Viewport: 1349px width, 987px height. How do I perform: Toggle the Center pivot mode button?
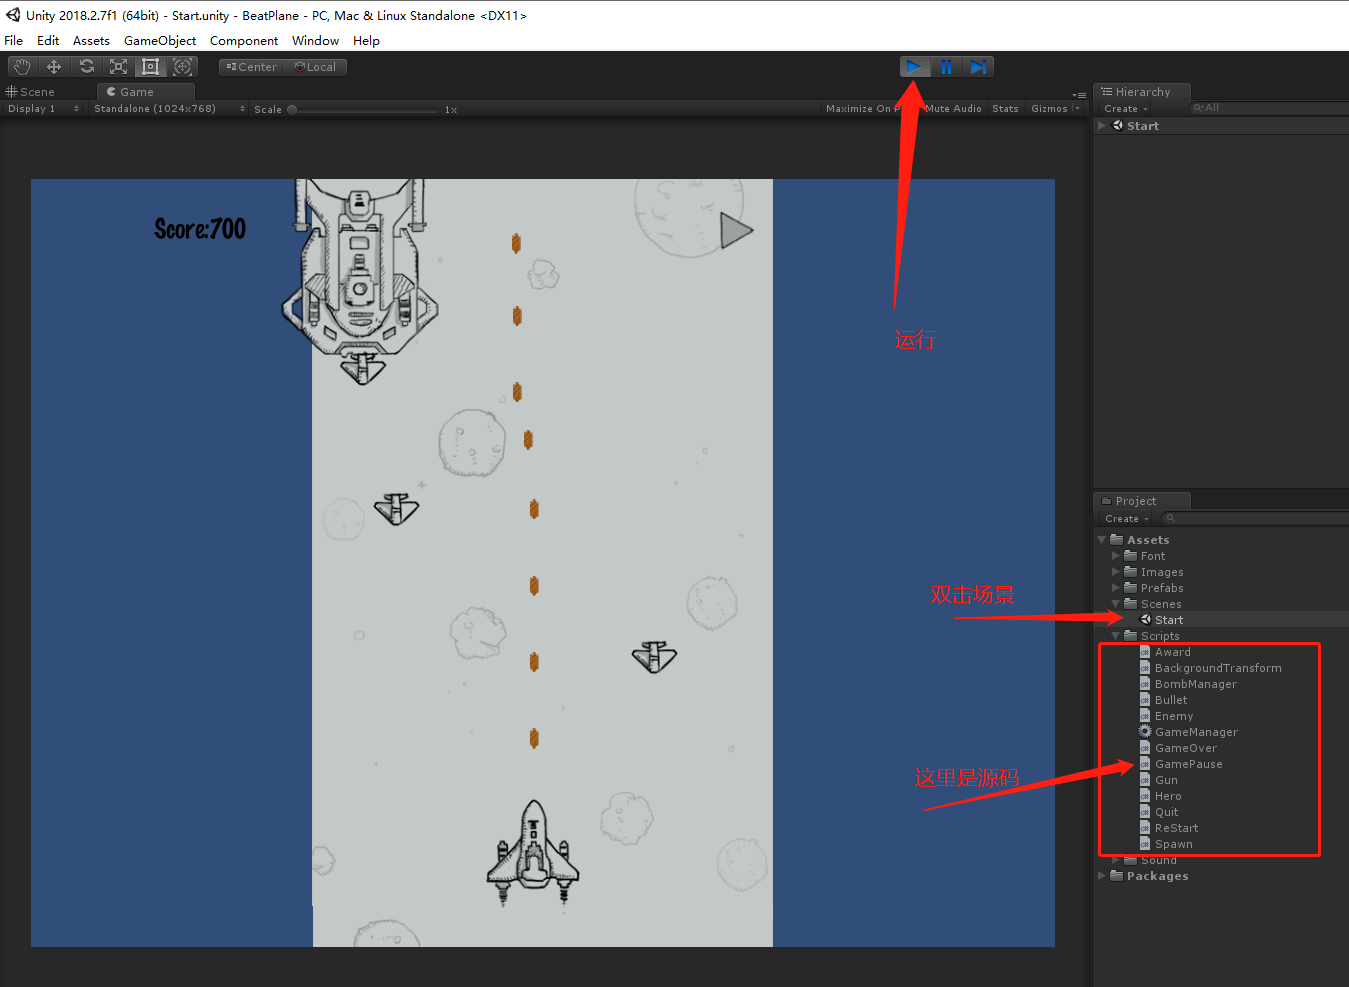tap(251, 67)
